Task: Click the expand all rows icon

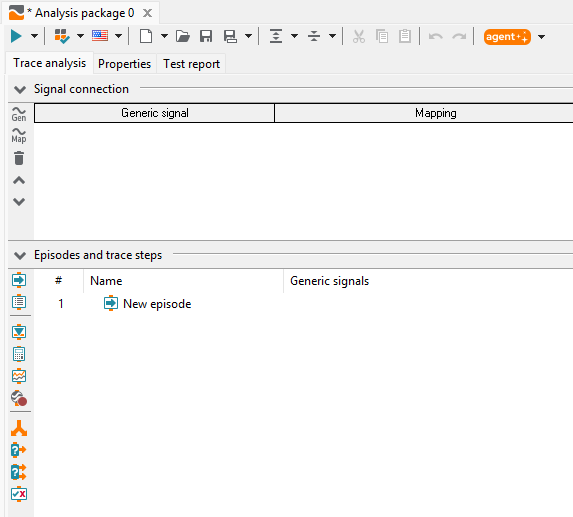Action: pos(276,37)
